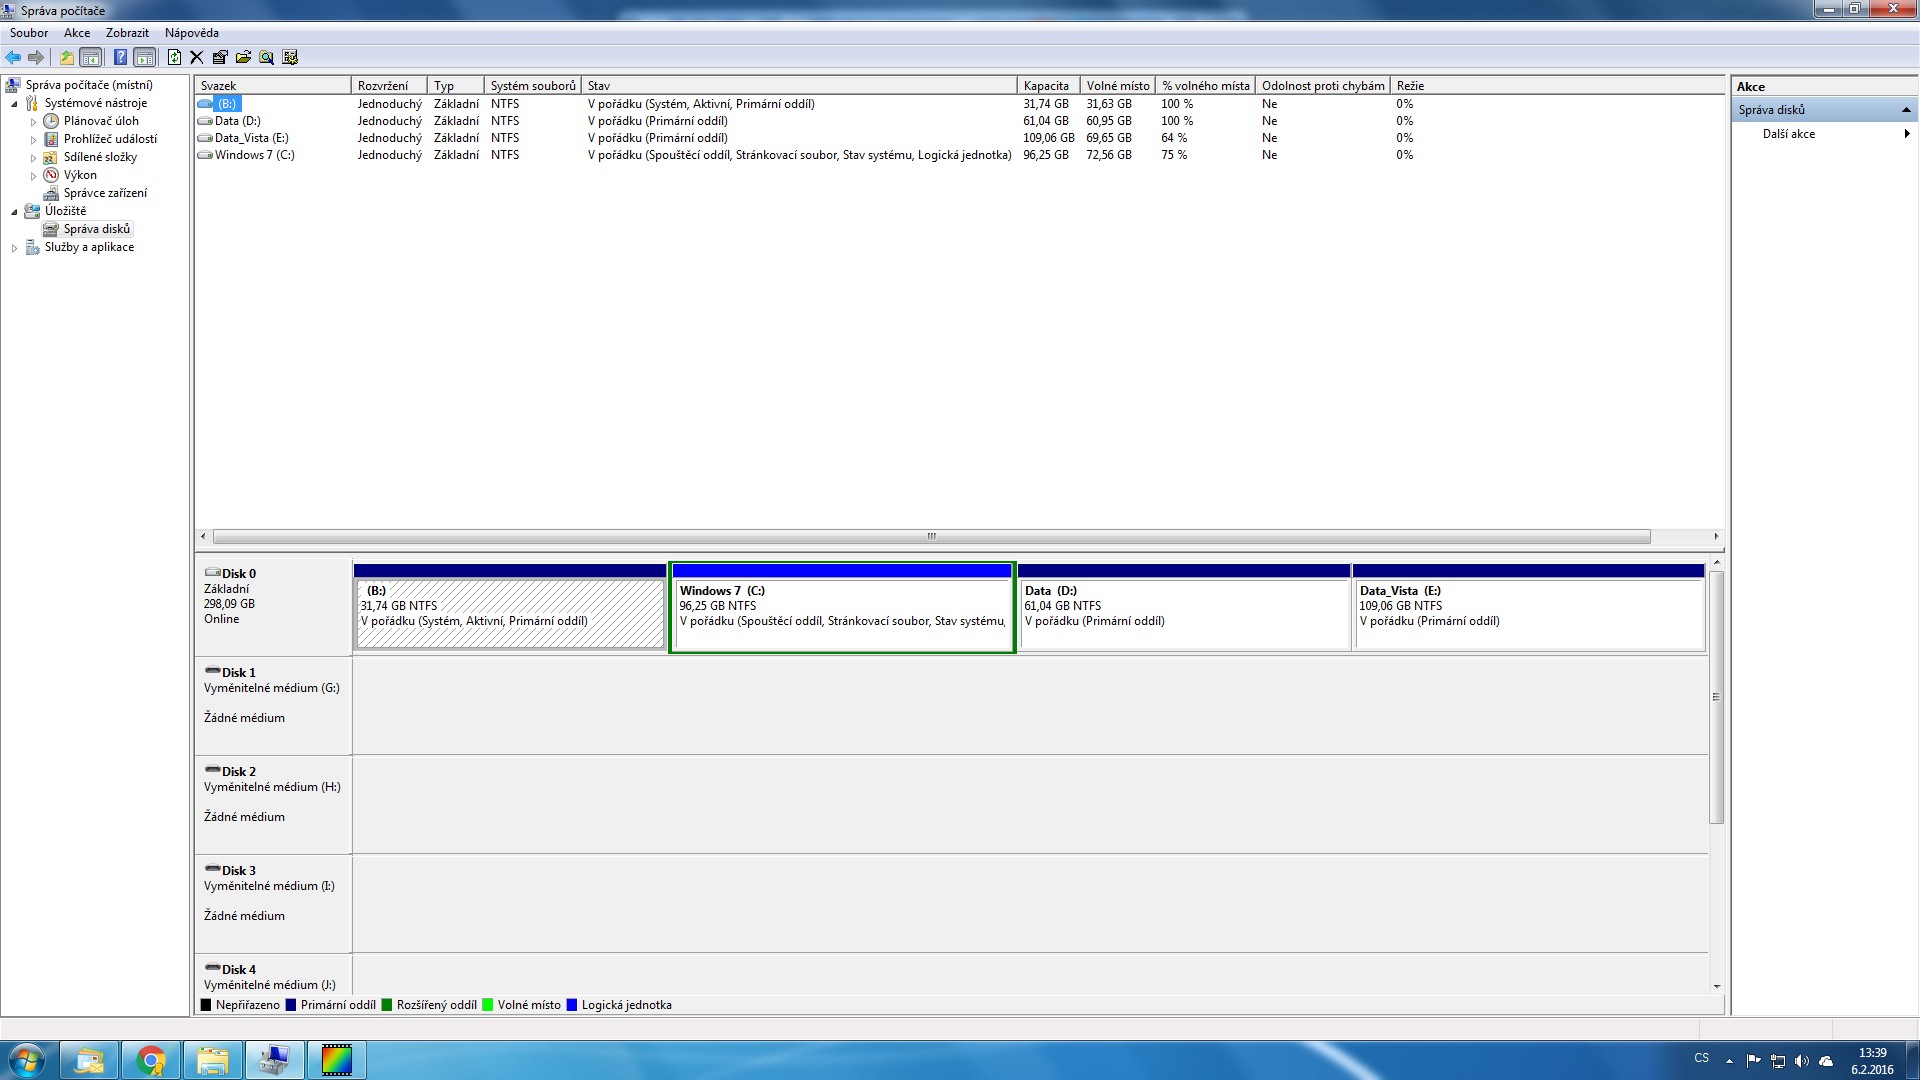Toggle the action pane toolbar button

pos(145,57)
